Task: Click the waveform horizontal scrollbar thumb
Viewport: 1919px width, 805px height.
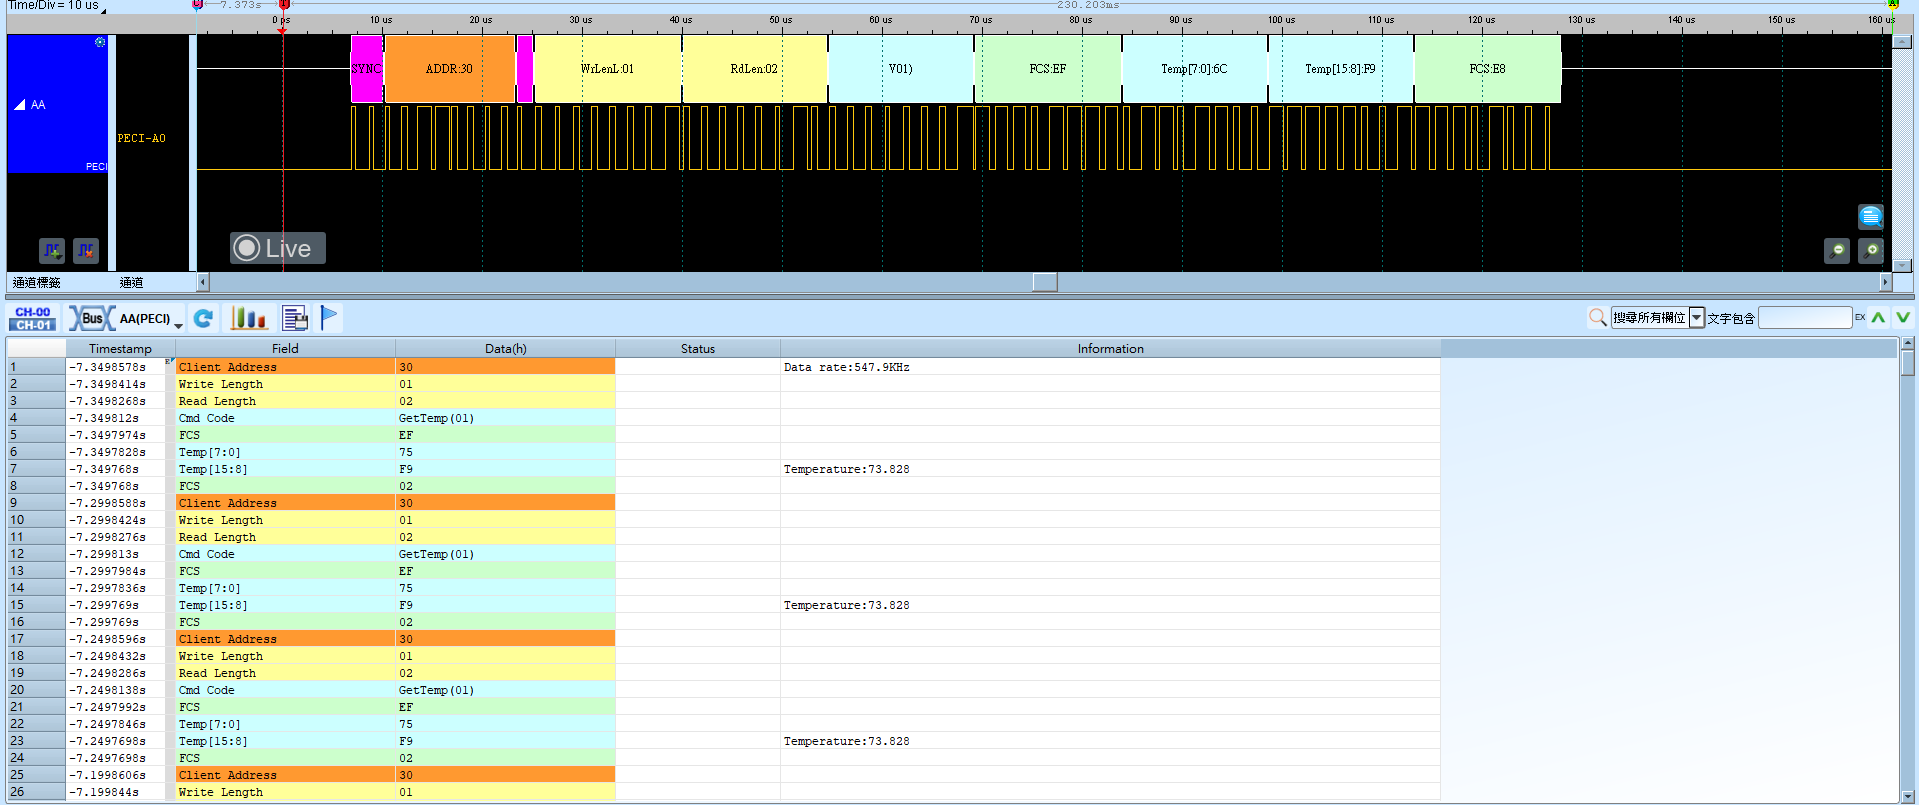Action: 1045,282
